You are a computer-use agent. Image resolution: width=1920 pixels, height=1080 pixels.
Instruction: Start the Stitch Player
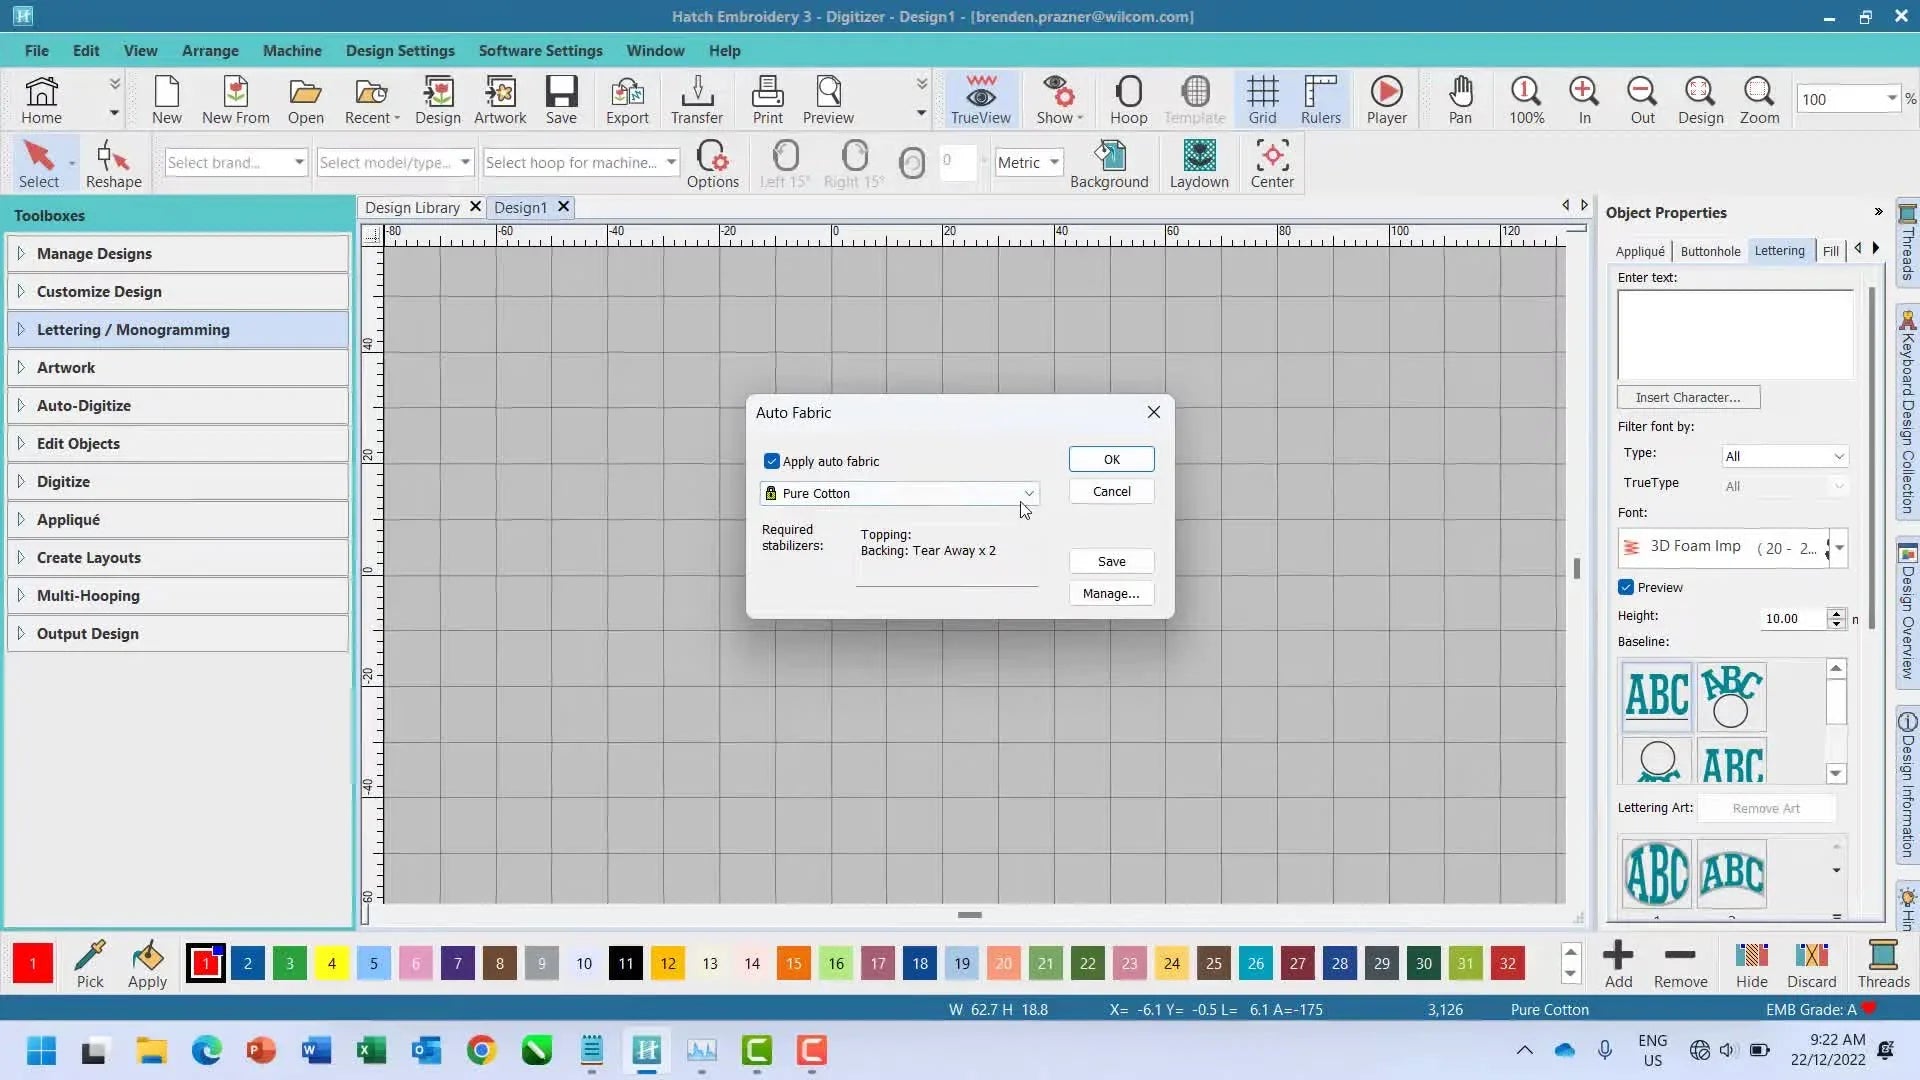pyautogui.click(x=1386, y=99)
